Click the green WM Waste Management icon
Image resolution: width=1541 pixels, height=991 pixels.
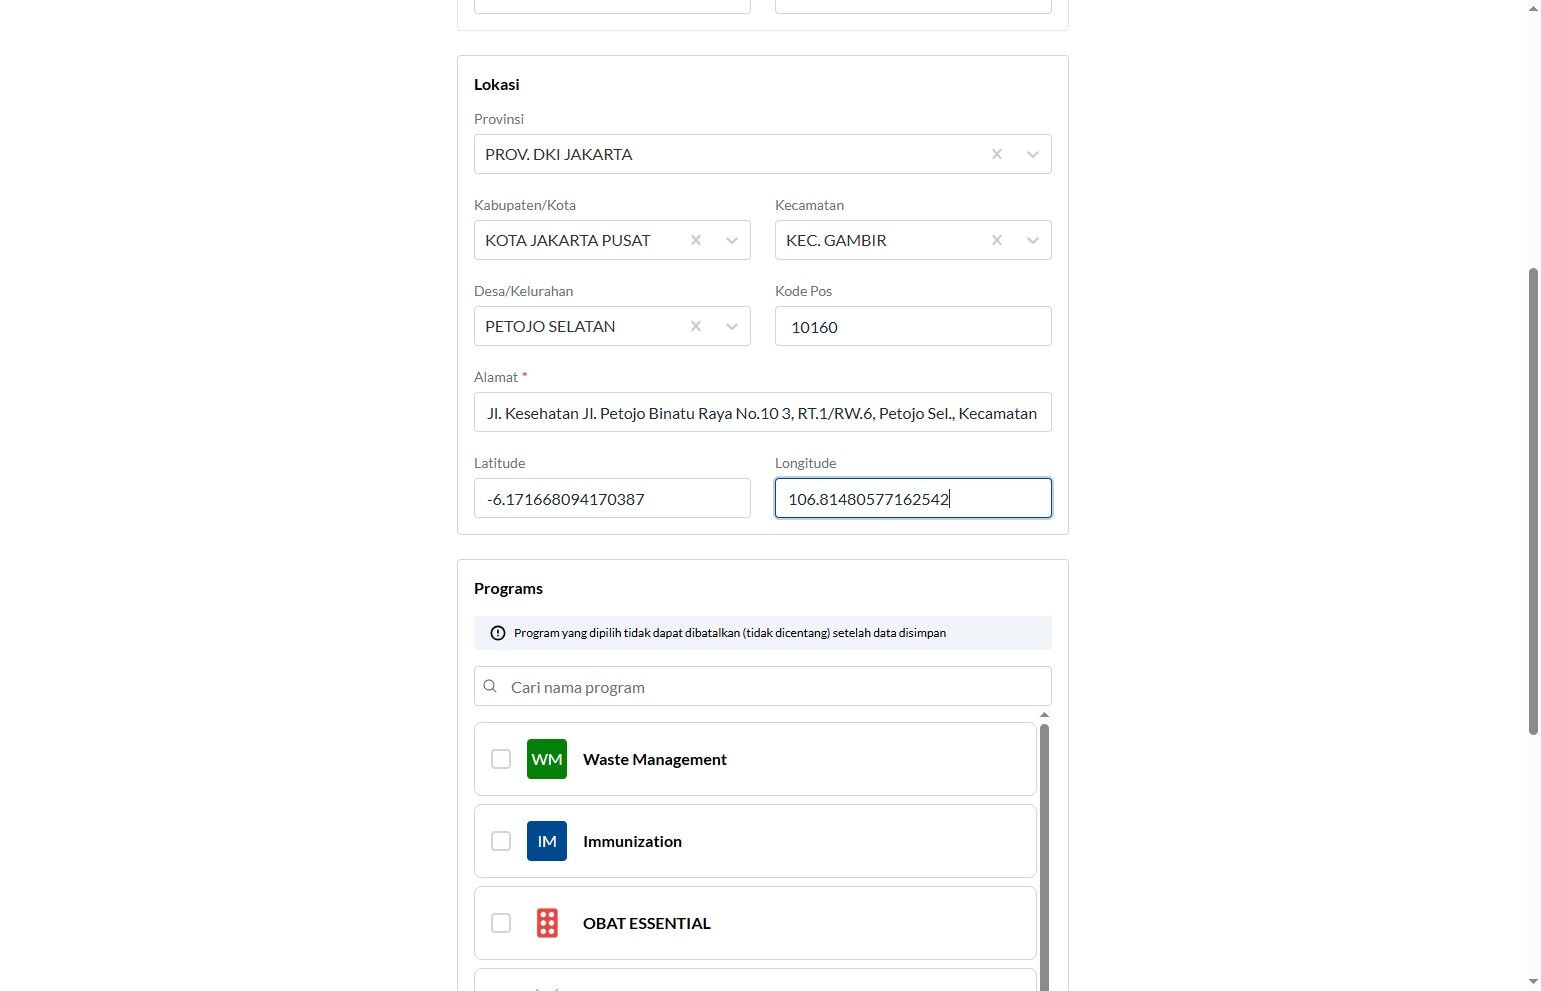[547, 759]
